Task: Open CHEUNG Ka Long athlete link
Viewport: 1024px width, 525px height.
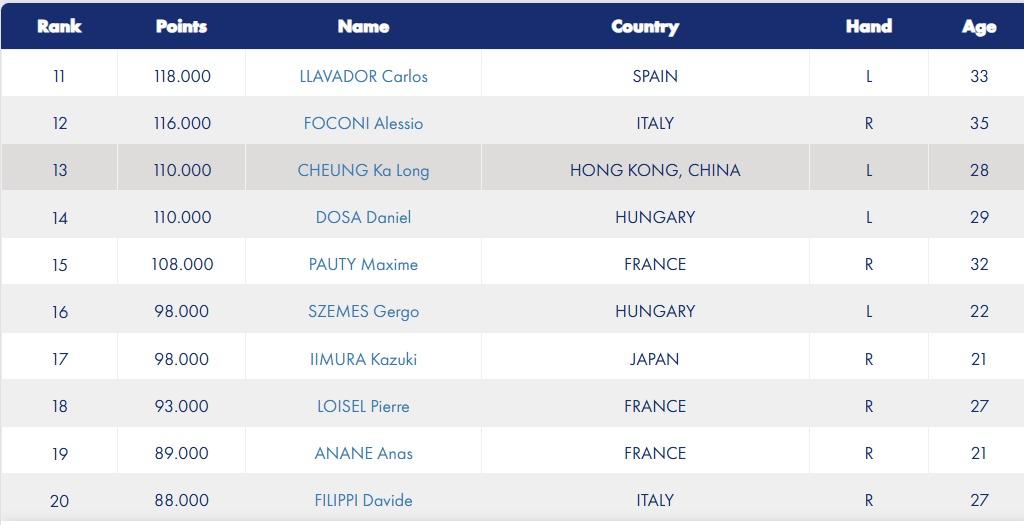Action: pos(363,170)
